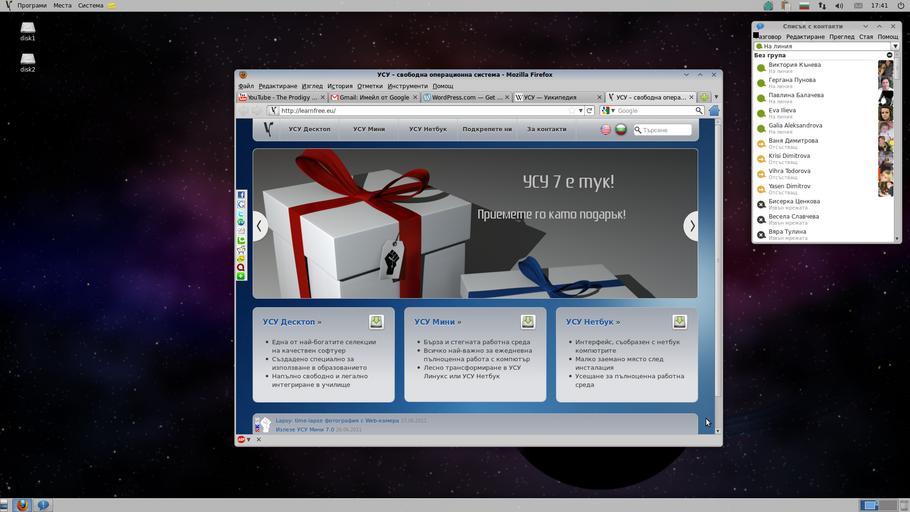Show next slide with right arrow
This screenshot has height=512, width=910.
click(691, 226)
